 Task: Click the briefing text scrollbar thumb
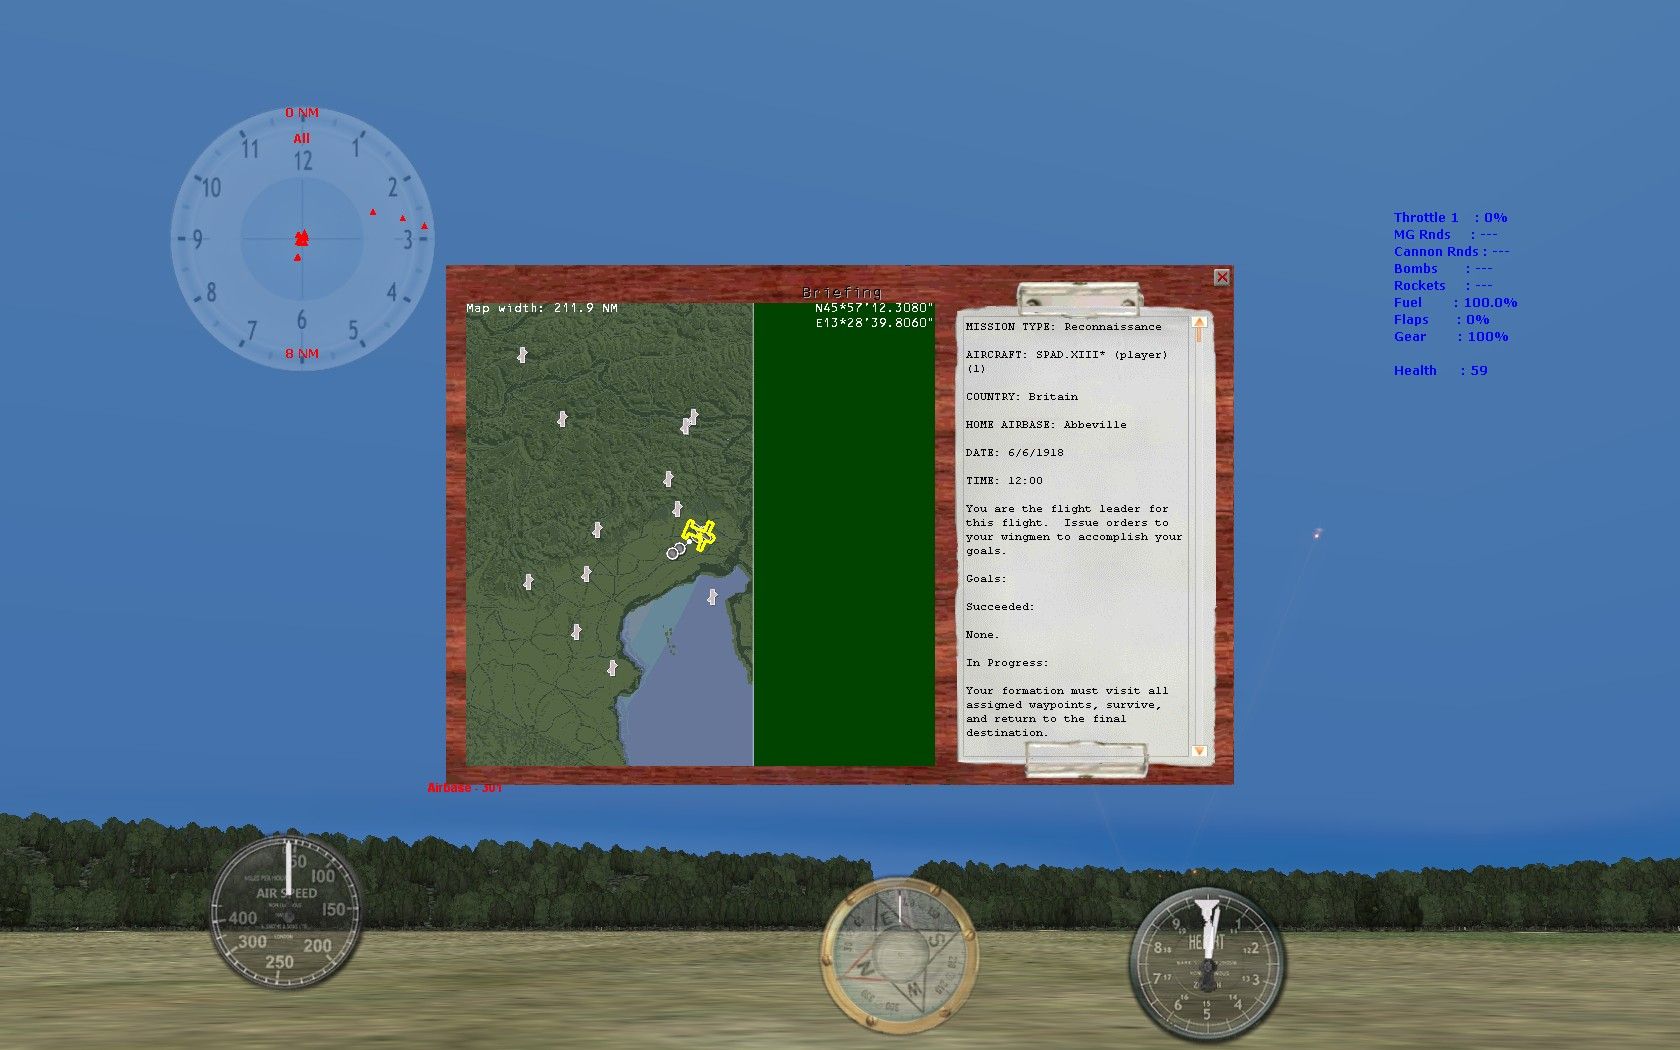point(1199,335)
